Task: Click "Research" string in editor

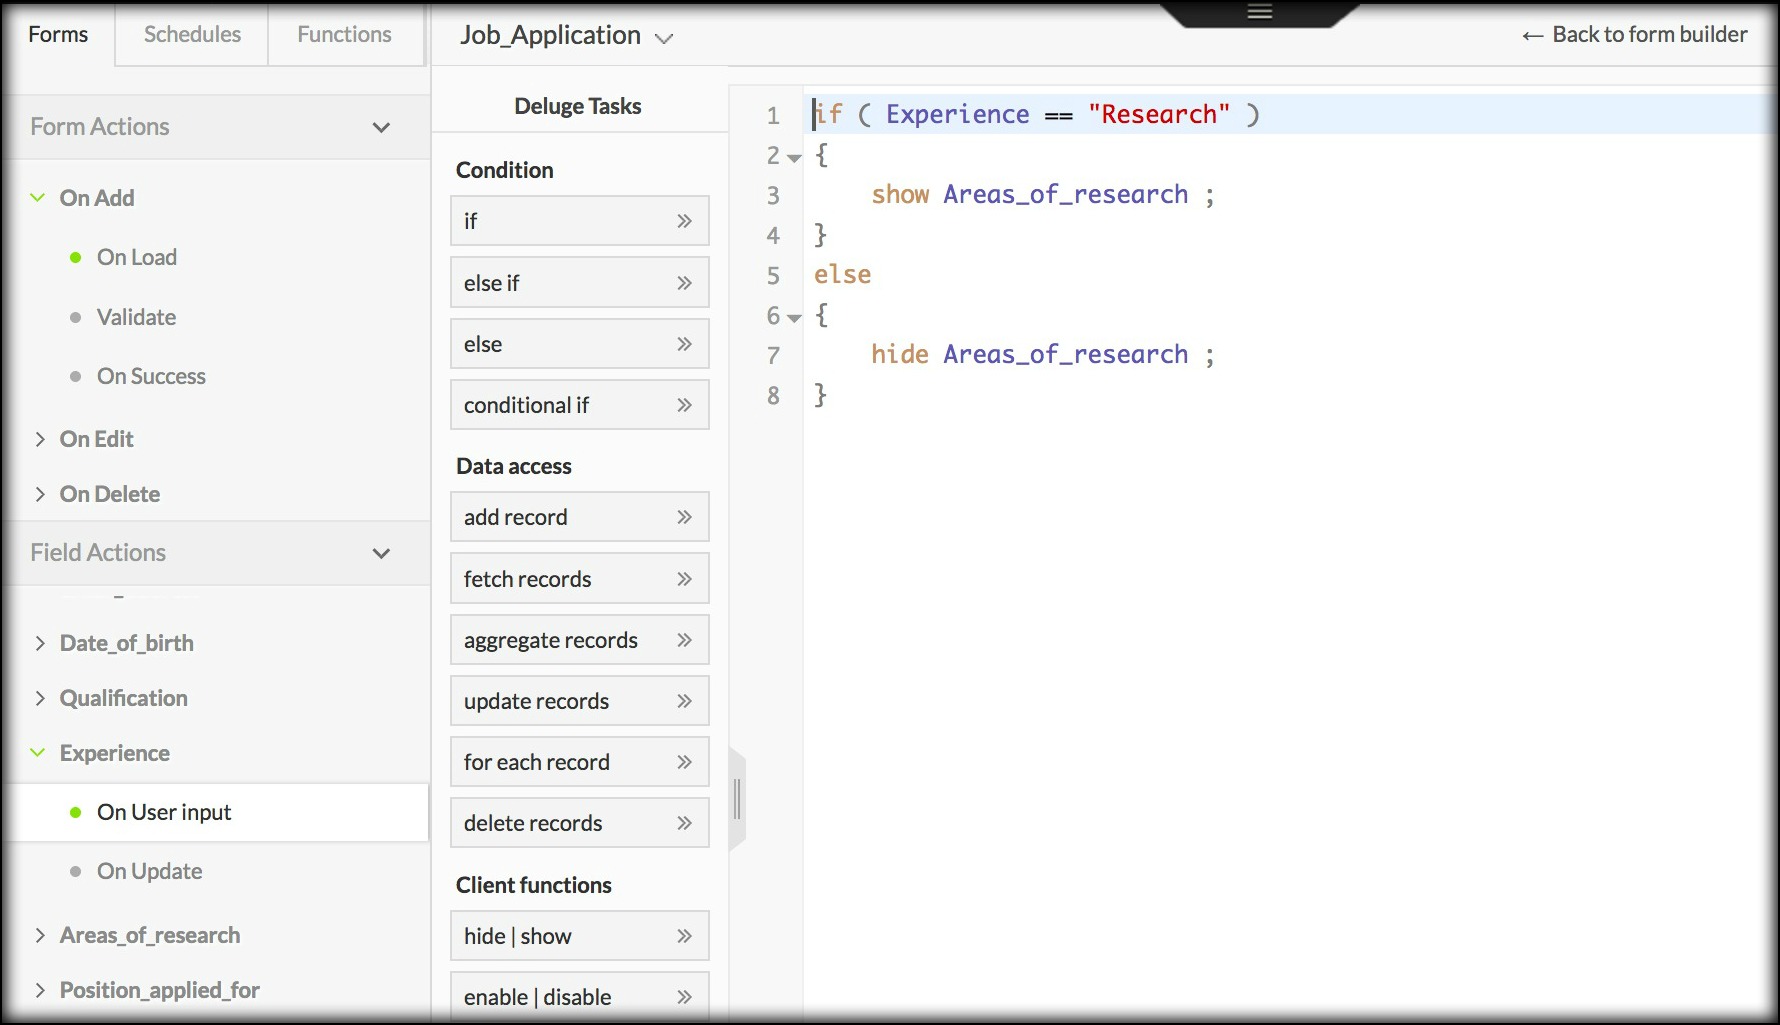Action: coord(1159,115)
